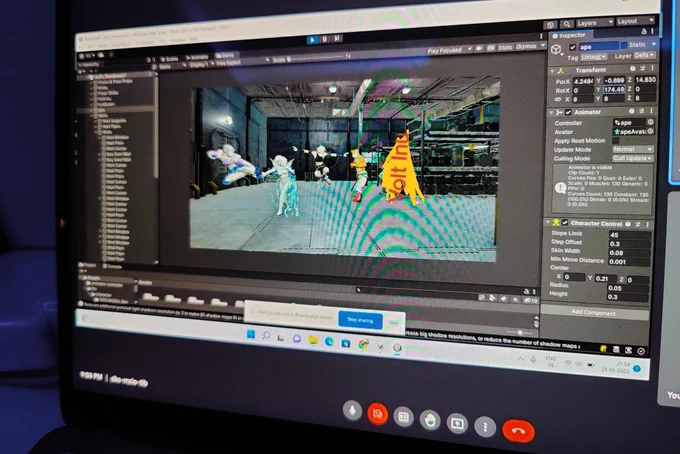
Task: Open the object Layer Default dropdown
Action: tap(644, 56)
